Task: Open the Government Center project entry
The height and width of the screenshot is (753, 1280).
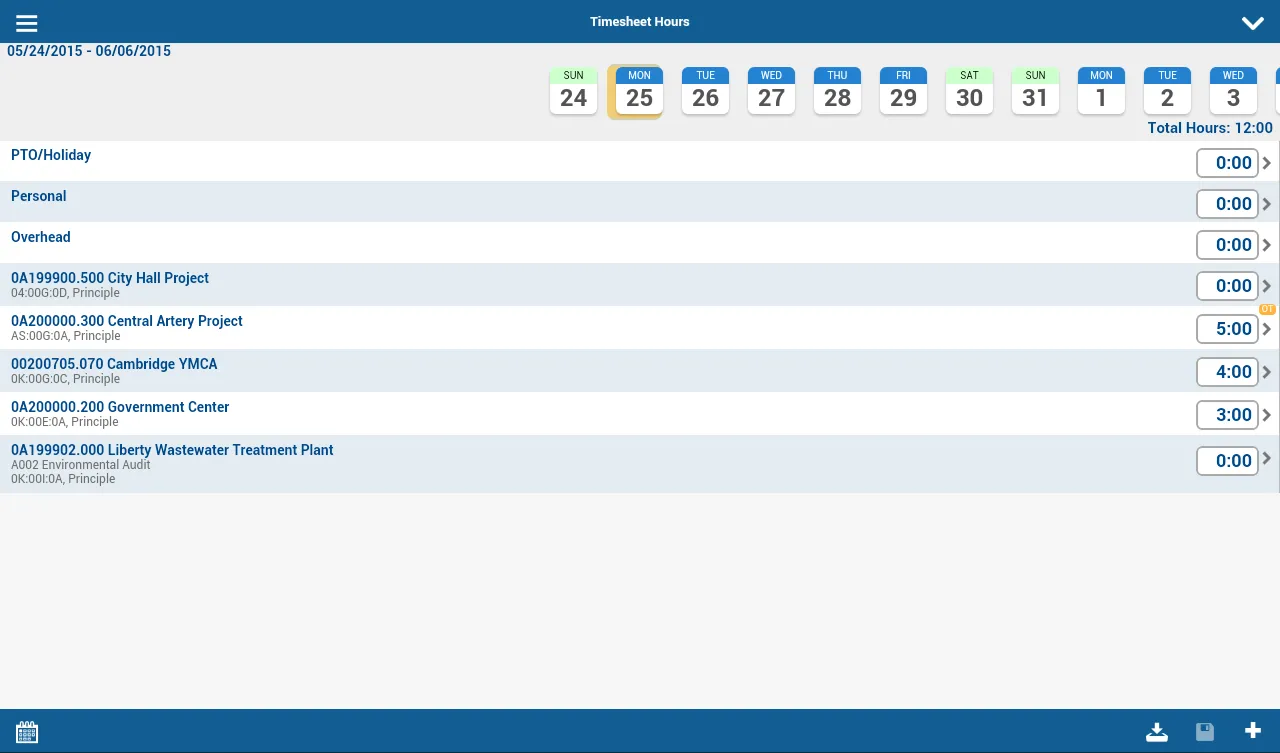Action: 120,407
